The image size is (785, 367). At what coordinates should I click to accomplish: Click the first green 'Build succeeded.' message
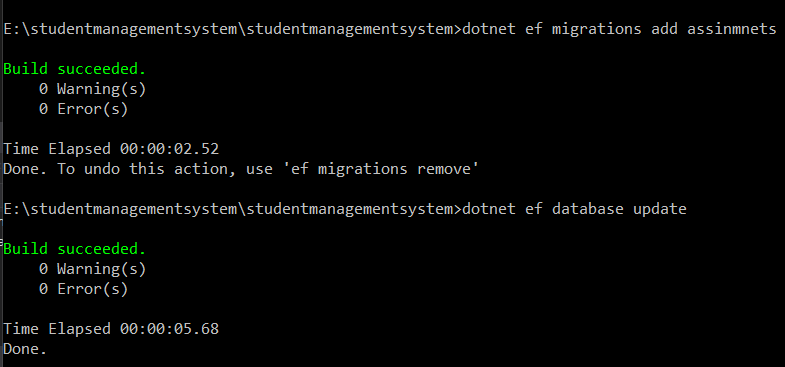75,69
